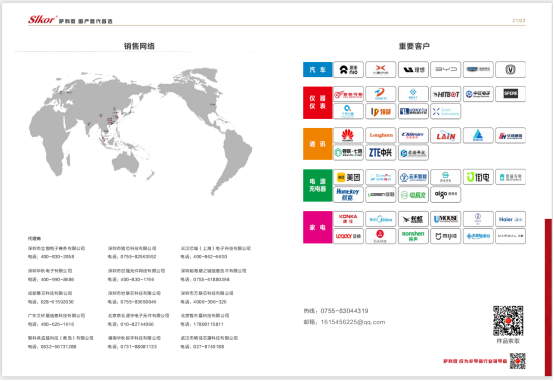Click the large 样品索取 QR code
Image resolution: width=554 pixels, height=381 pixels.
[508, 321]
